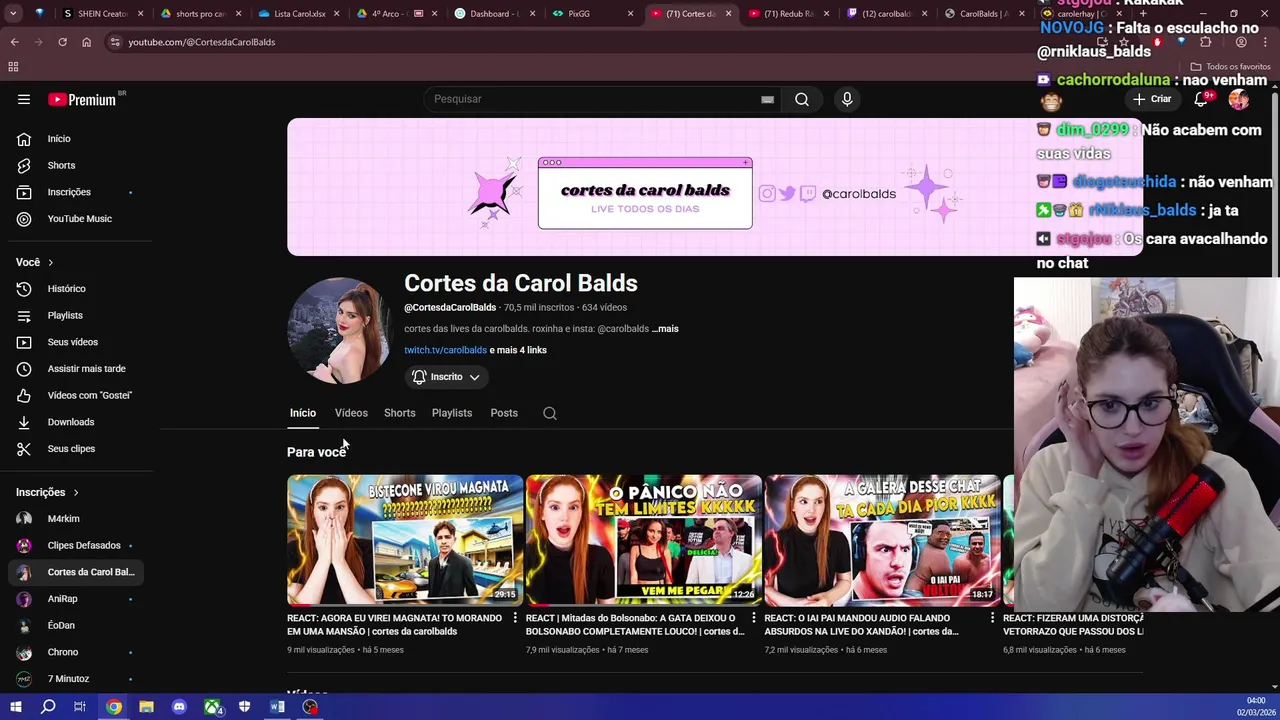1280x720 pixels.
Task: Open the account avatar menu
Action: click(x=1239, y=99)
